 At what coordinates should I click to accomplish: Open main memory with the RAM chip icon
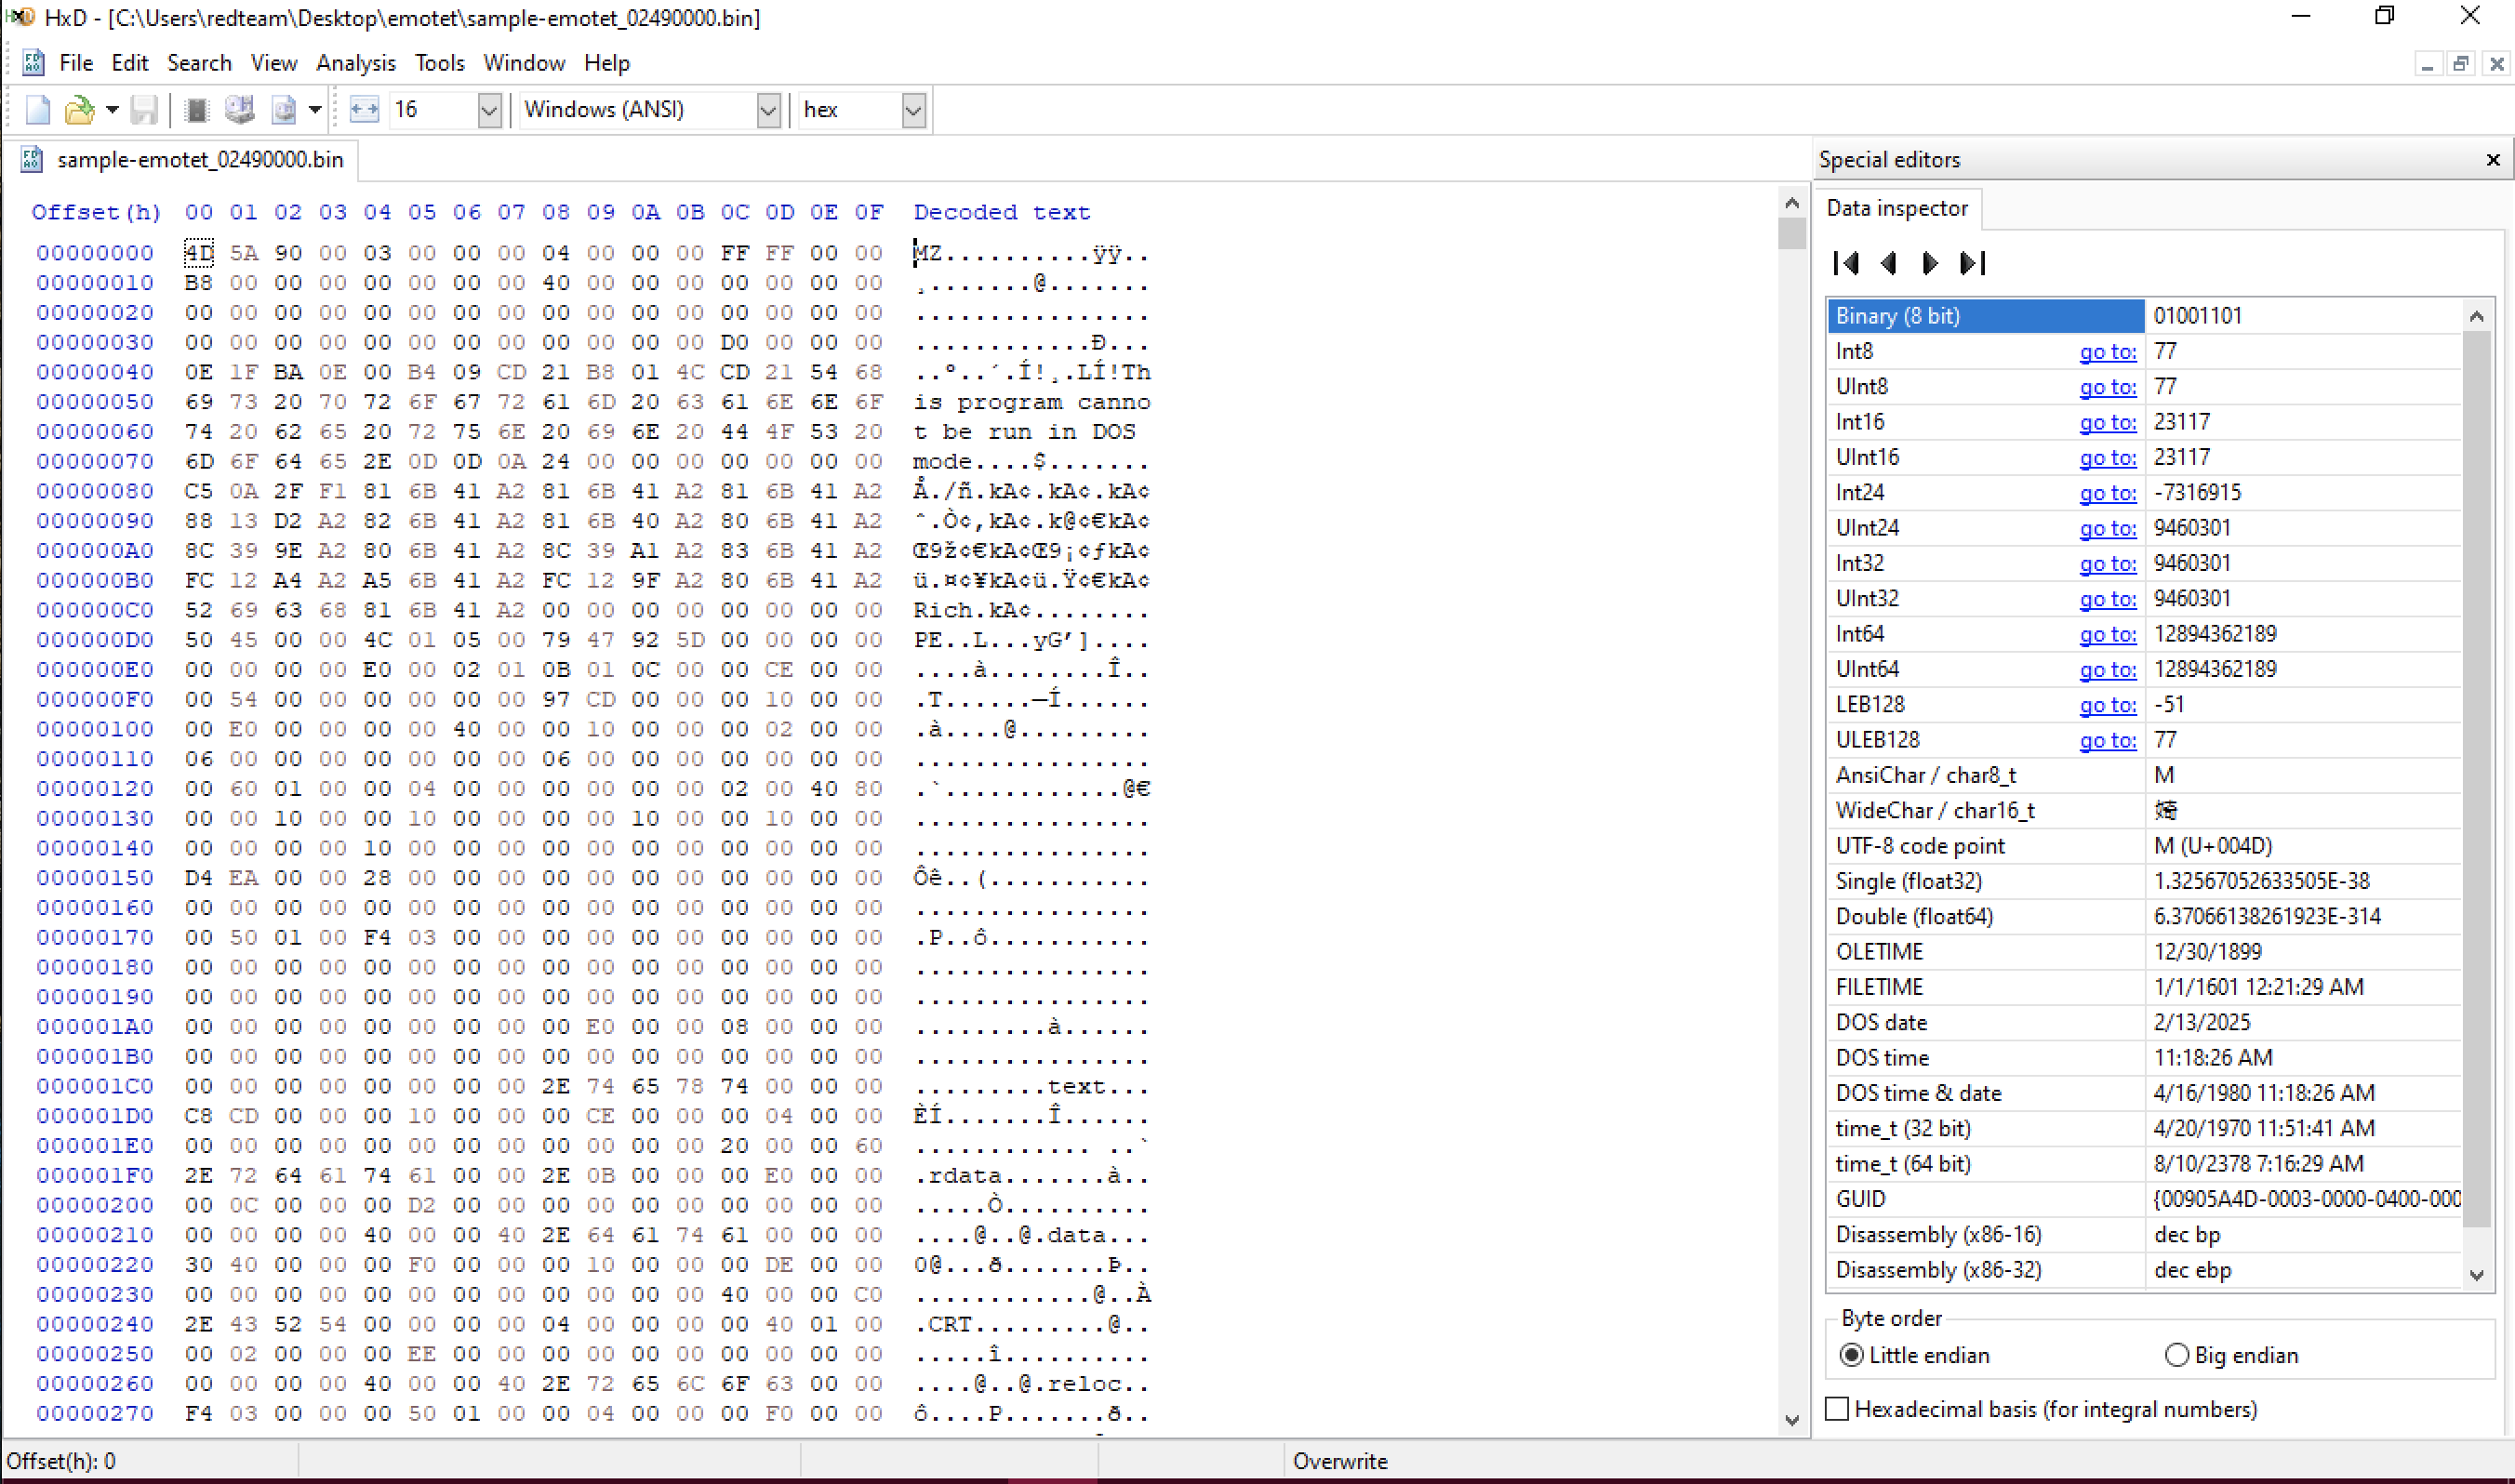coord(197,110)
